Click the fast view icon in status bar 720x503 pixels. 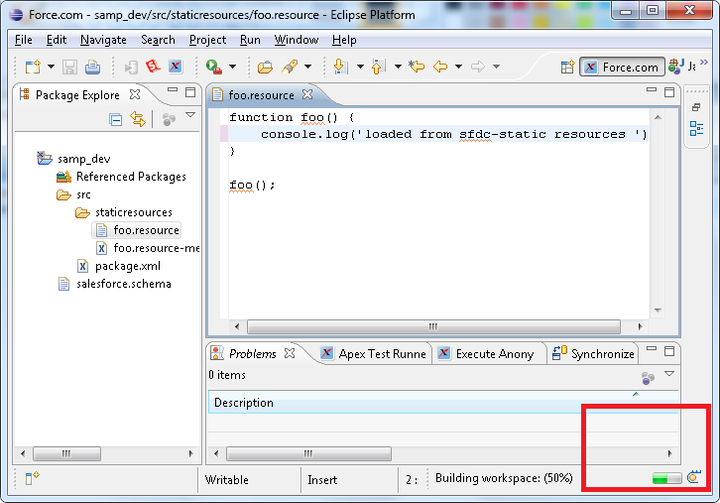point(32,478)
